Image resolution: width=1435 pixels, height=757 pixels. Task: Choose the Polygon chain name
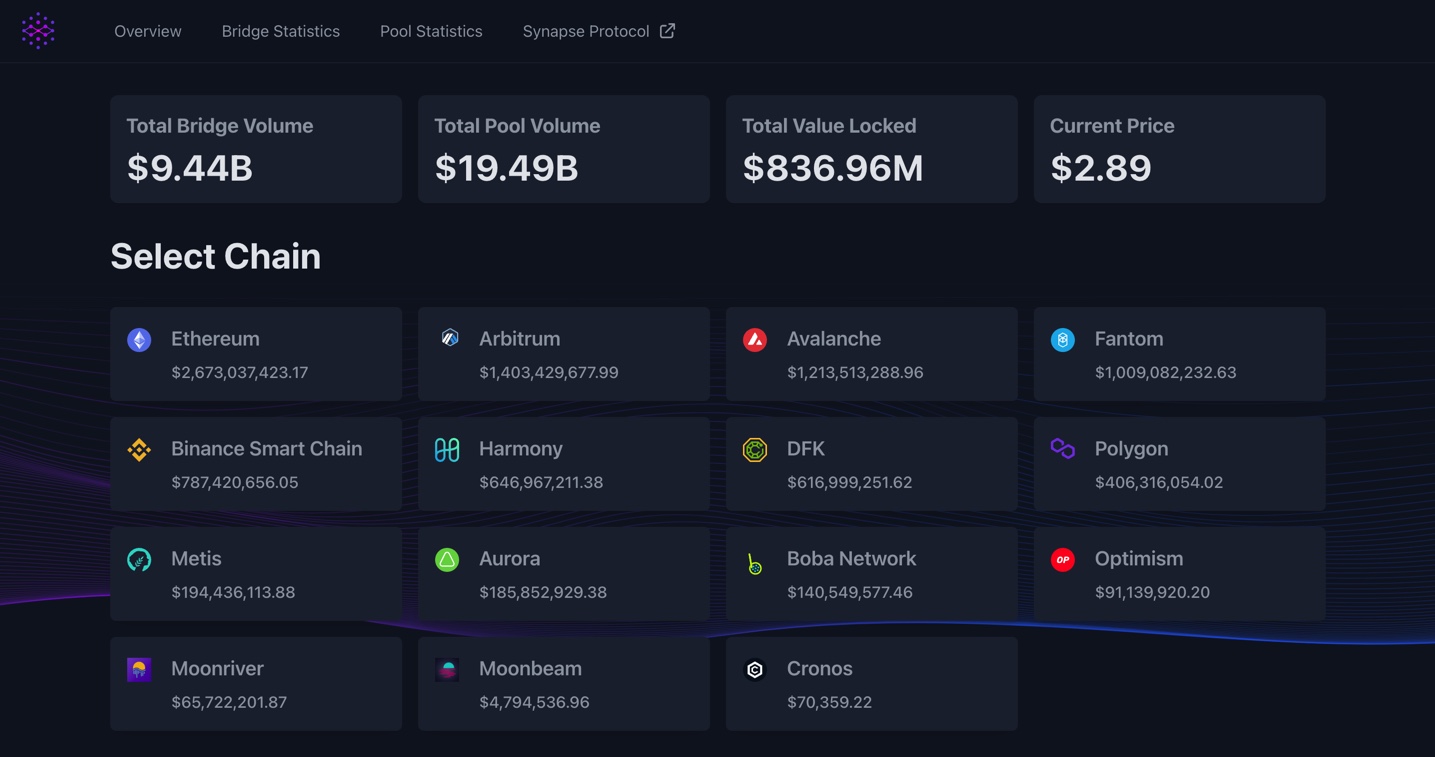(x=1132, y=449)
